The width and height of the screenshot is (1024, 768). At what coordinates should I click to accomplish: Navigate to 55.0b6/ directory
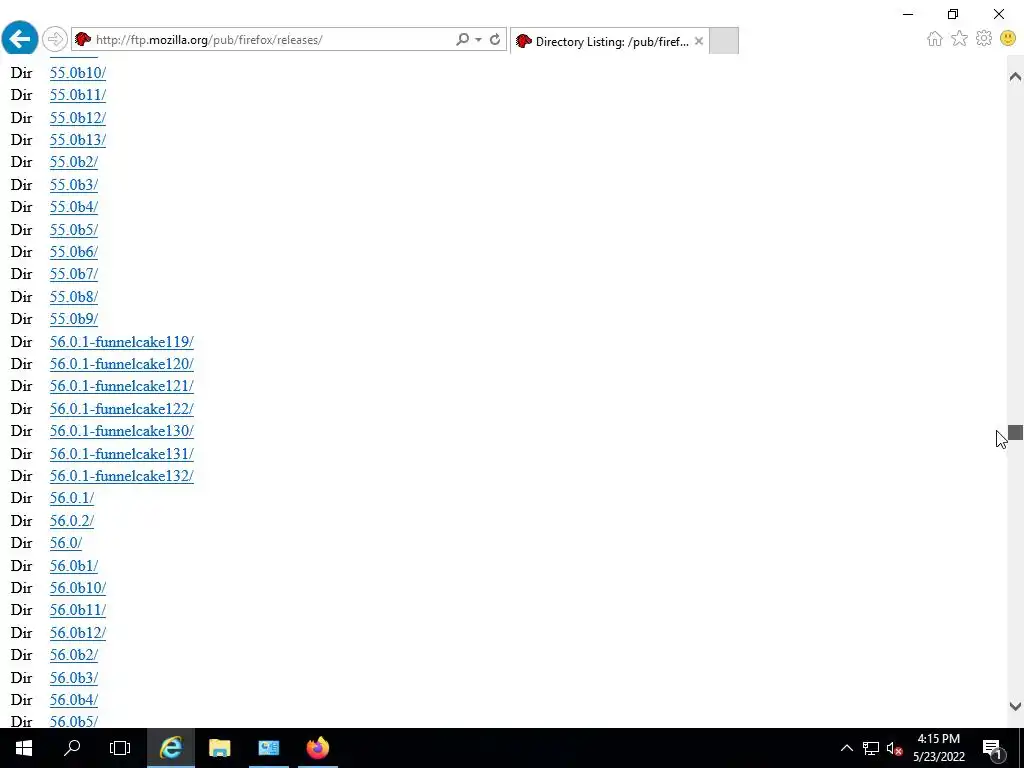[x=74, y=252]
